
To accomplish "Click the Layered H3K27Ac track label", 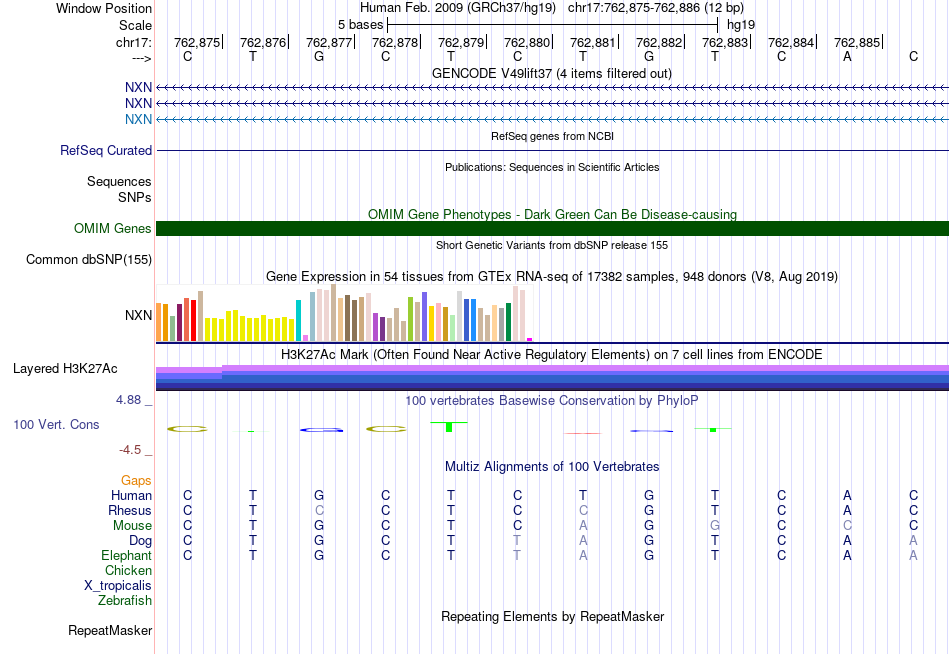I will click(x=65, y=369).
